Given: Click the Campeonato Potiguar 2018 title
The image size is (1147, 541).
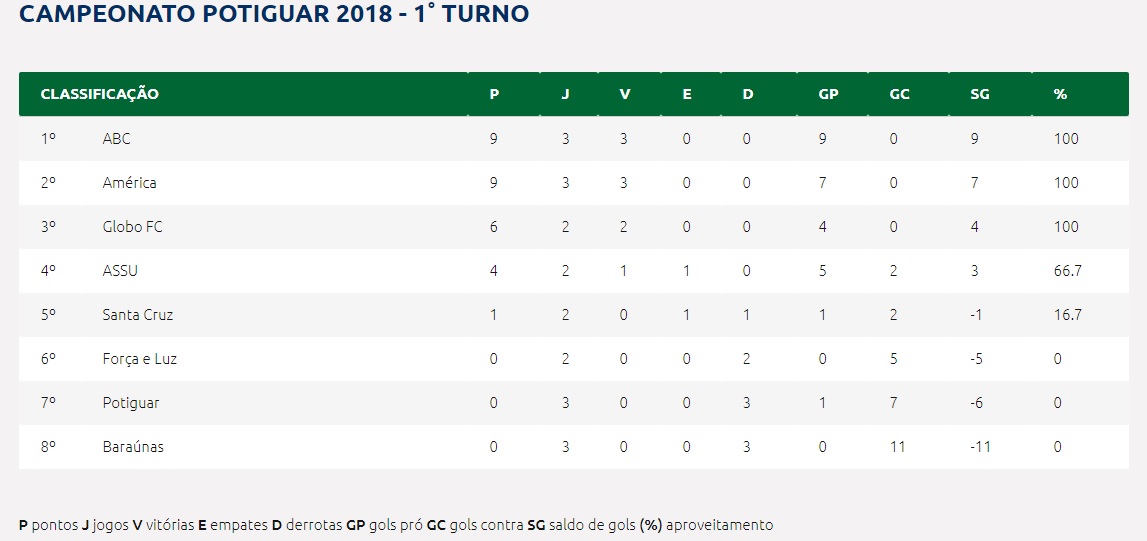Looking at the screenshot, I should click(274, 13).
